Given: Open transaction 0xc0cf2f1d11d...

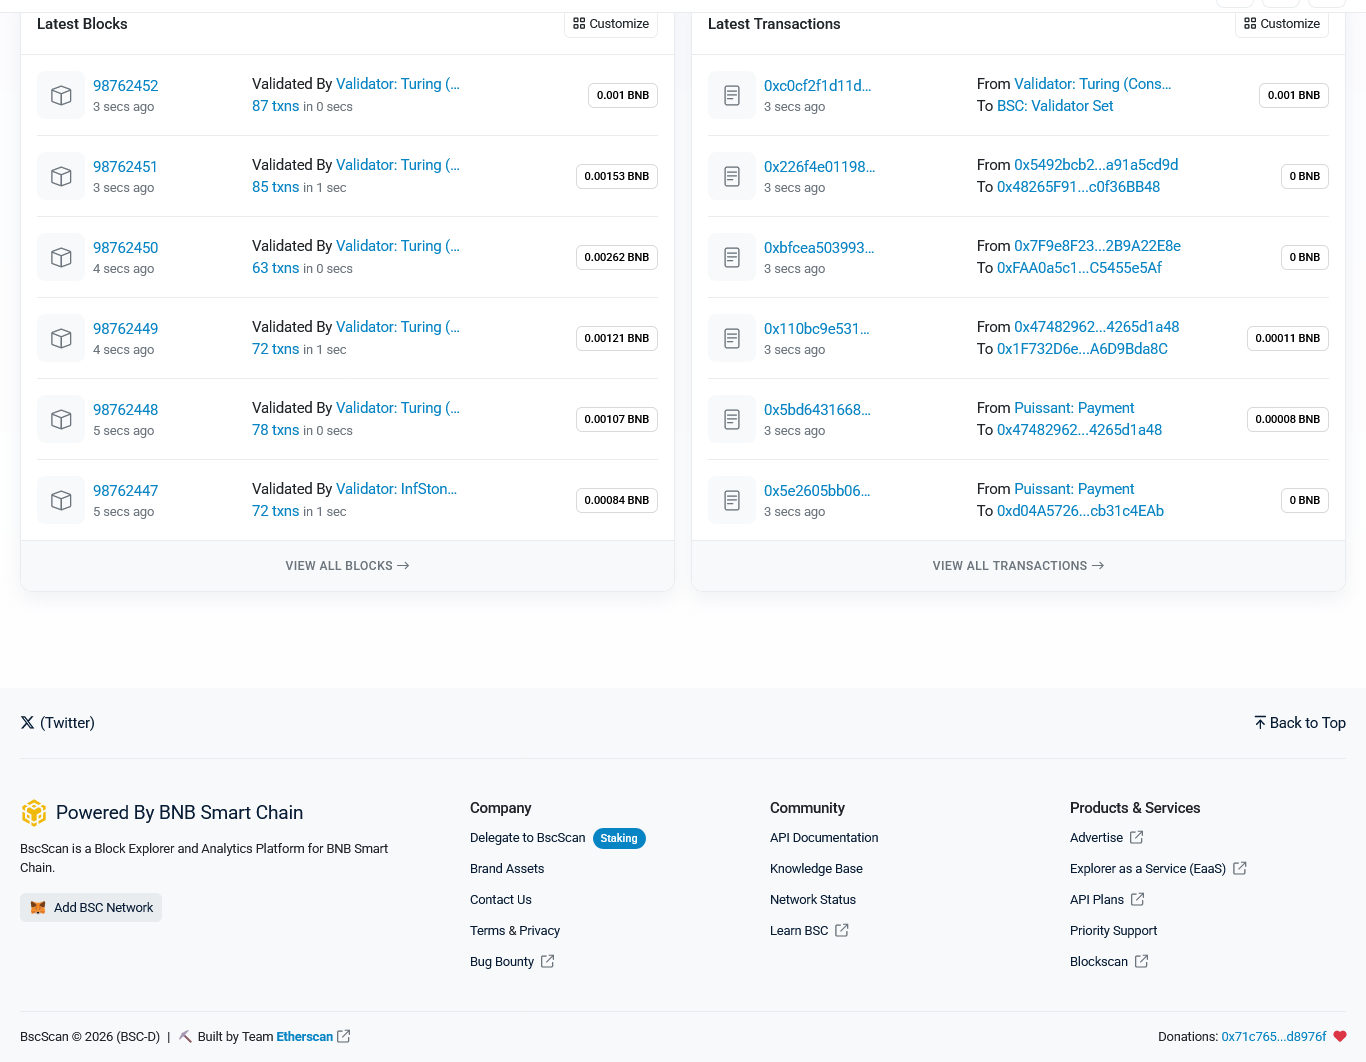Looking at the screenshot, I should click(818, 86).
